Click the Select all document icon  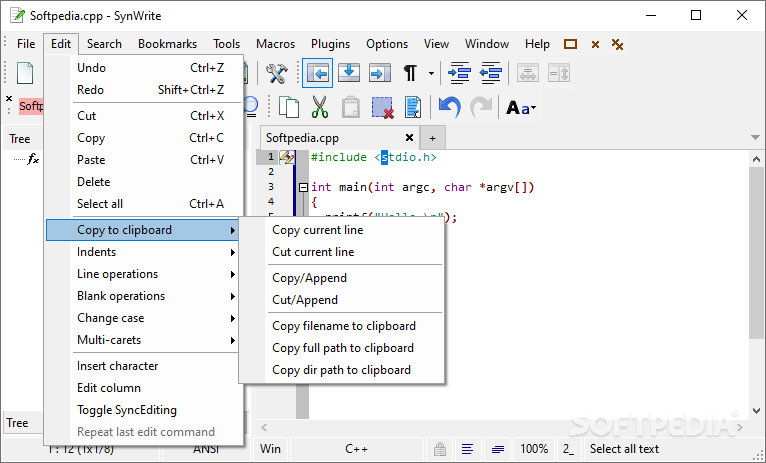pos(413,107)
